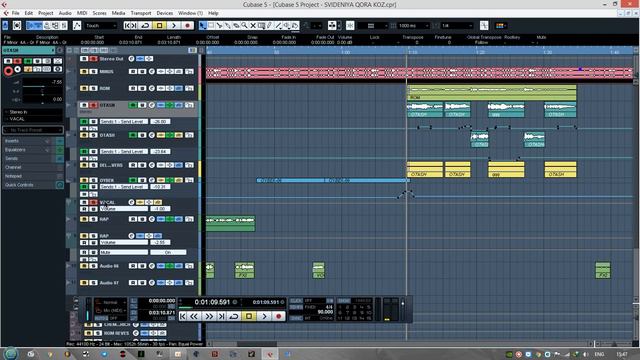Mute the ROM track
Viewport: 640px width, 360px height.
(x=84, y=88)
